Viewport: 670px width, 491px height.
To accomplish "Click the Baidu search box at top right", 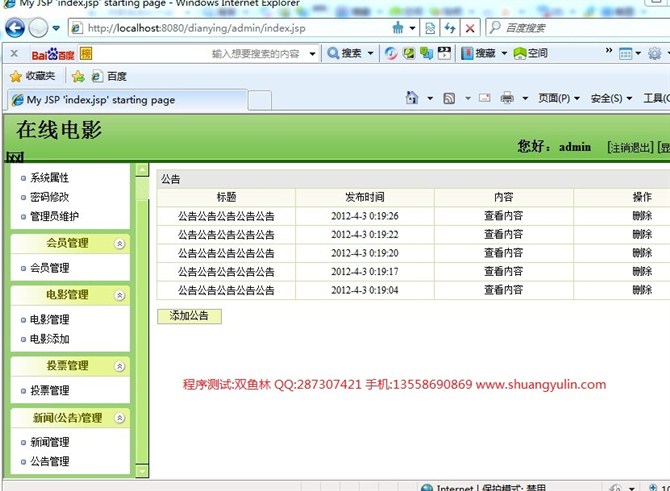I will 578,28.
